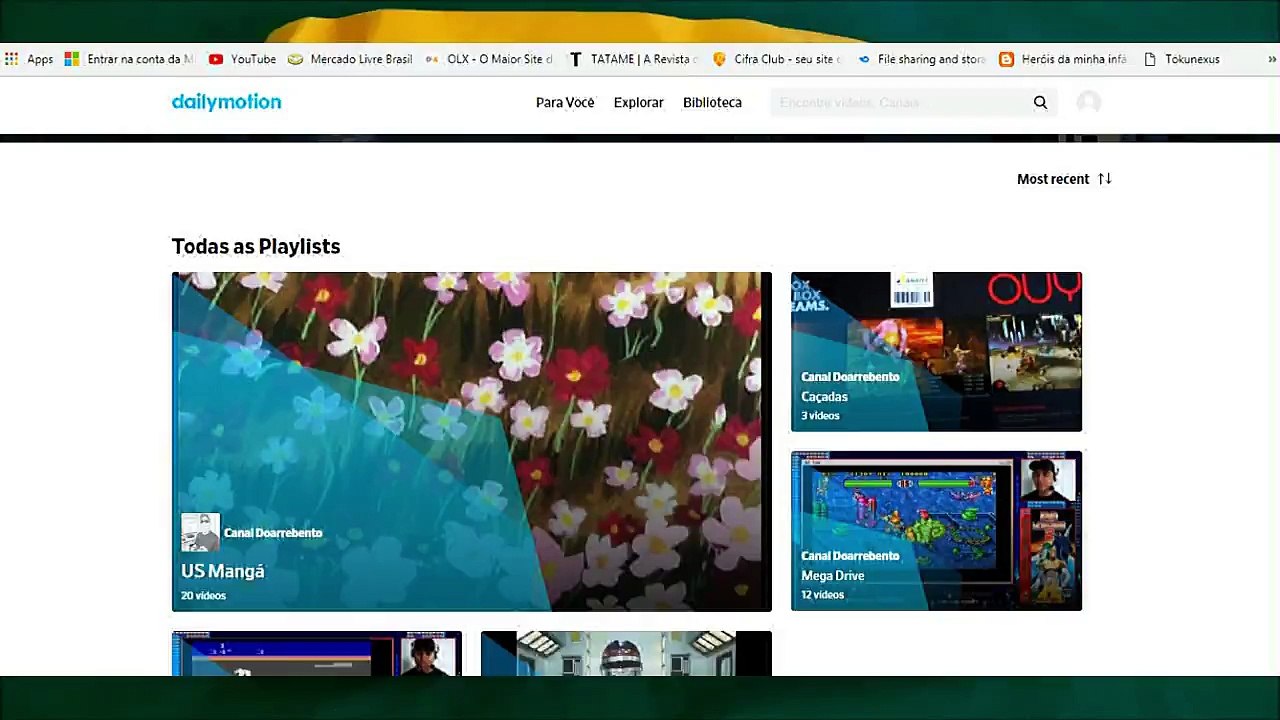This screenshot has height=720, width=1280.
Task: Open the Blogger 'Heróis da minha infância' bookmark icon
Action: pos(1006,59)
